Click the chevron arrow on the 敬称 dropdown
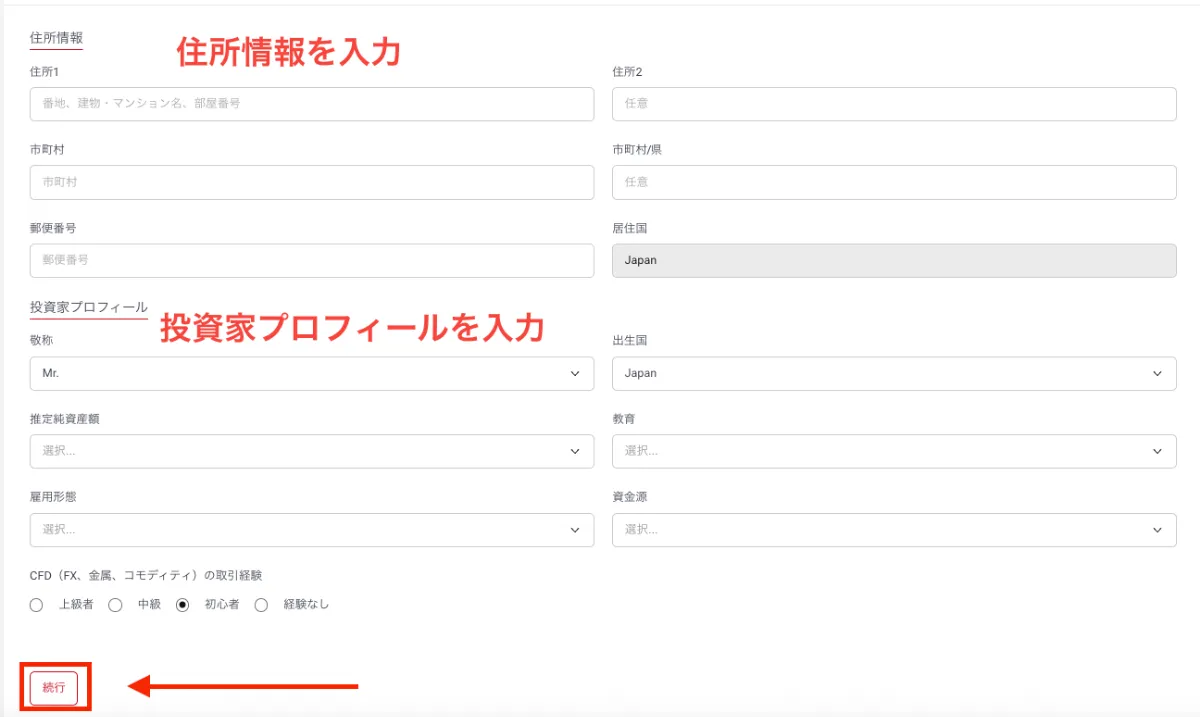Viewport: 1200px width, 717px height. pyautogui.click(x=576, y=373)
